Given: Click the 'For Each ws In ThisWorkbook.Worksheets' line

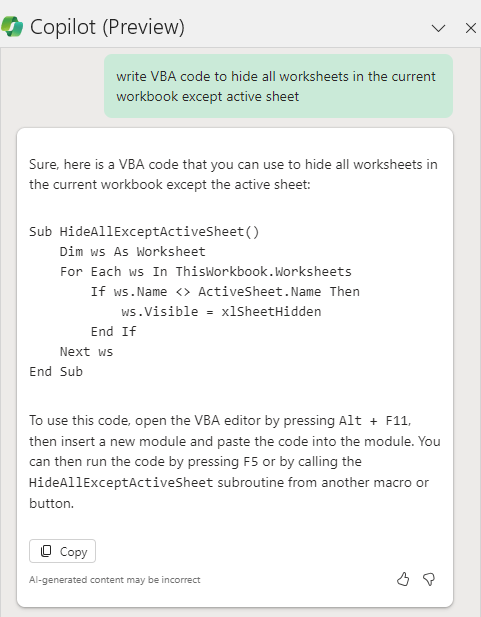Looking at the screenshot, I should (205, 272).
